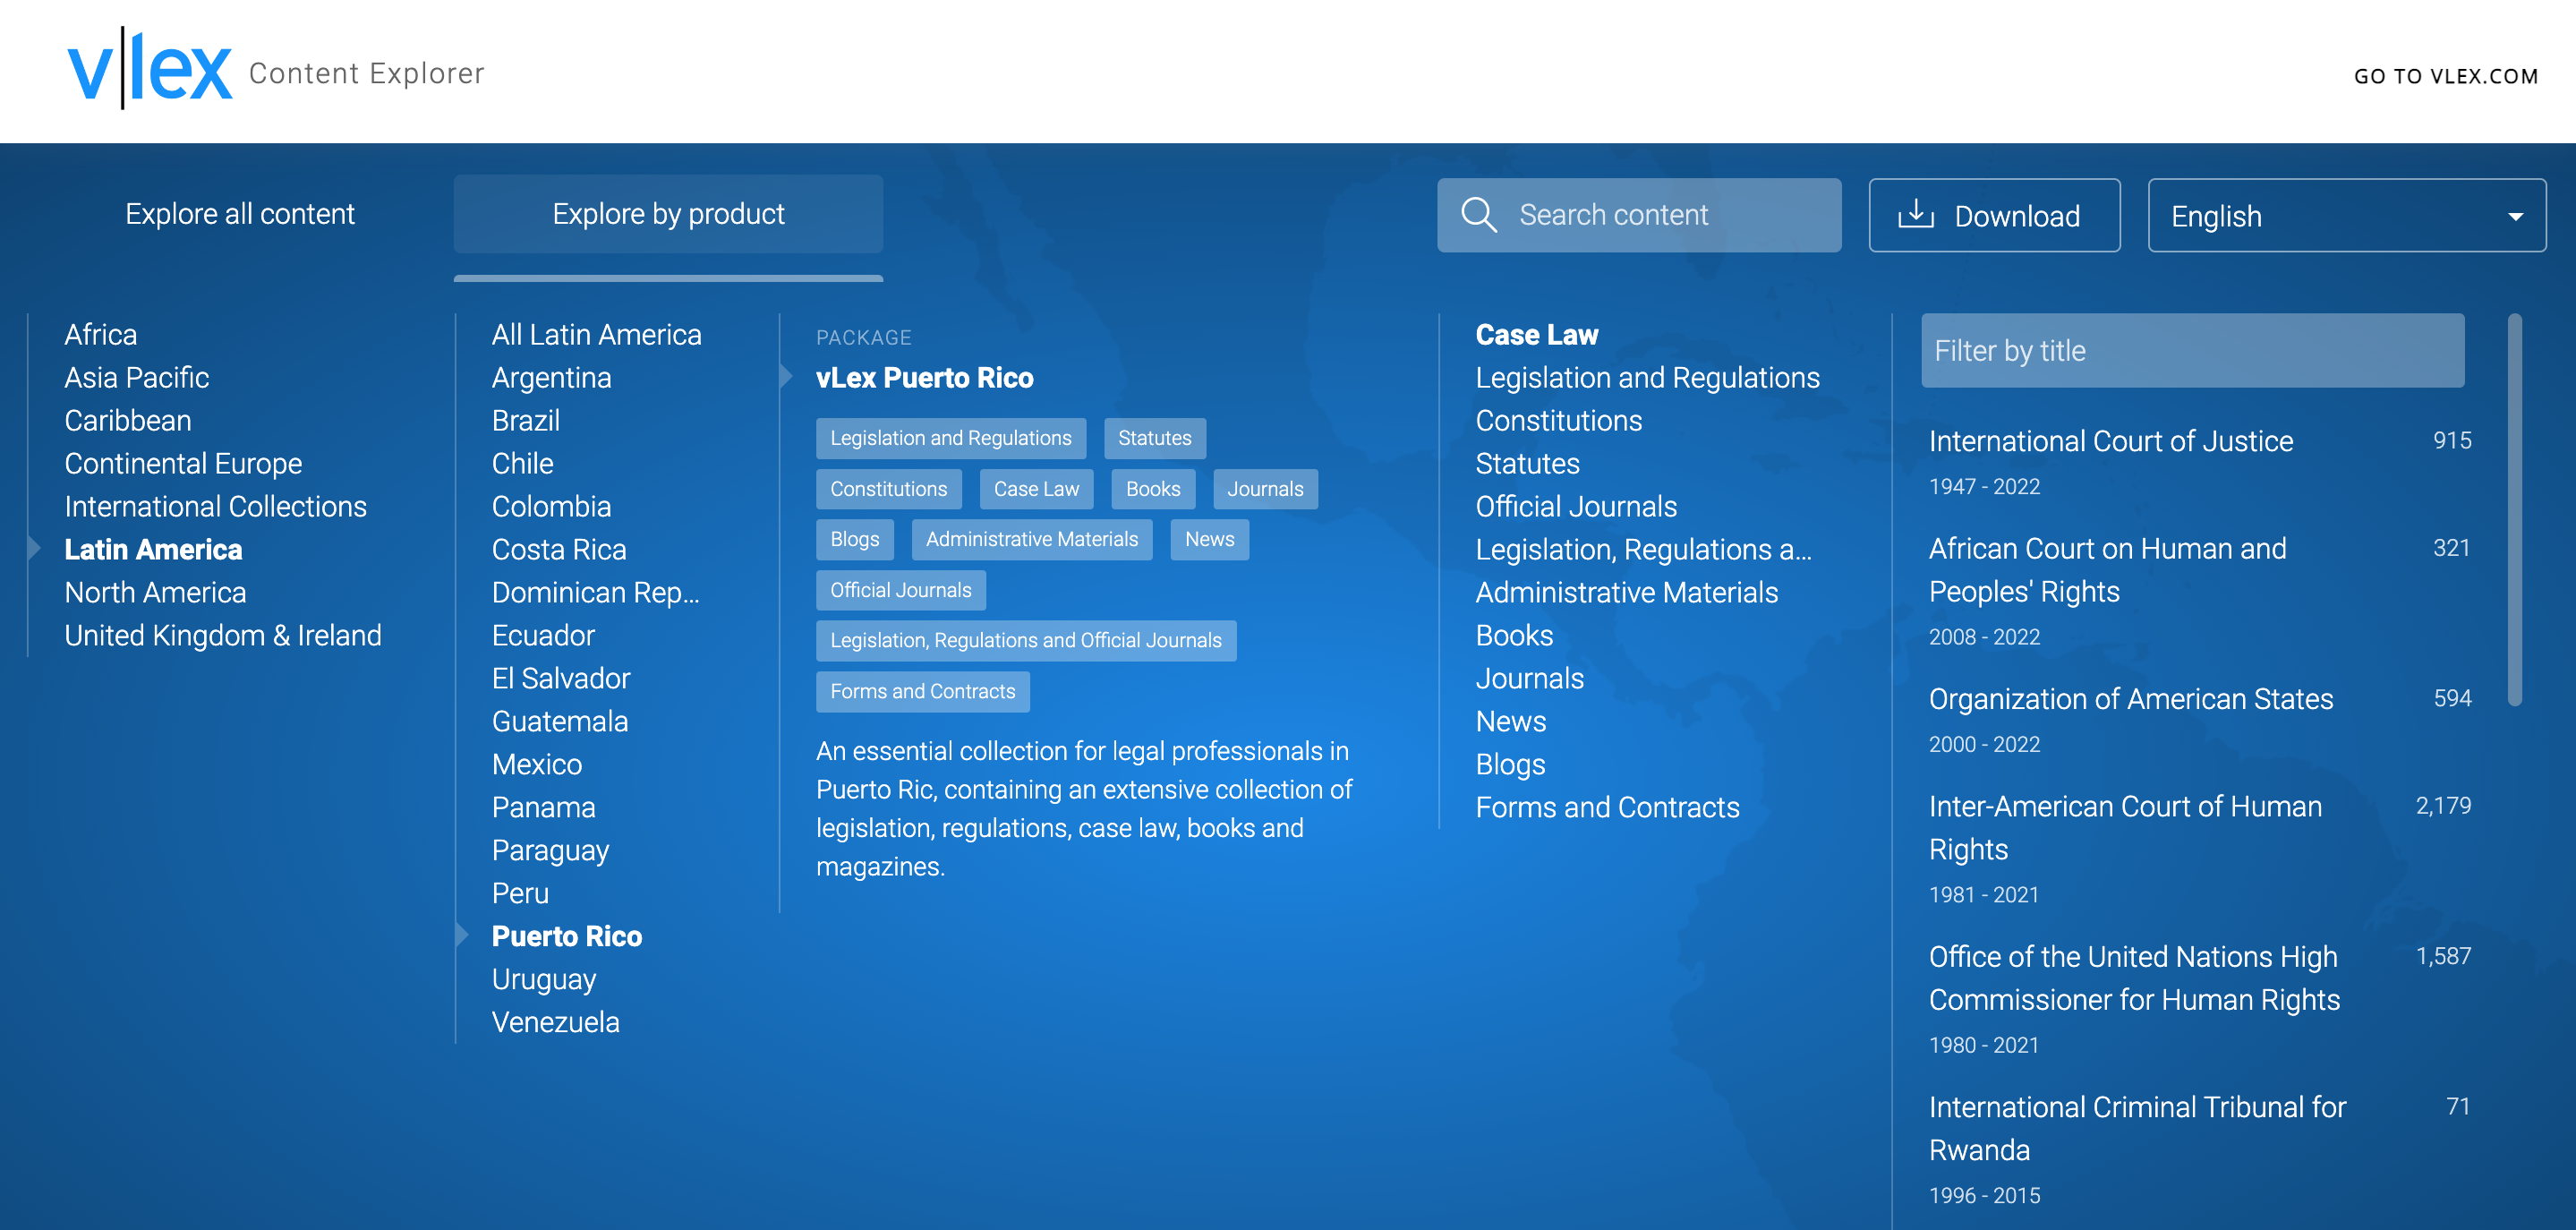The image size is (2576, 1230).
Task: Select Africa region
Action: tap(101, 334)
